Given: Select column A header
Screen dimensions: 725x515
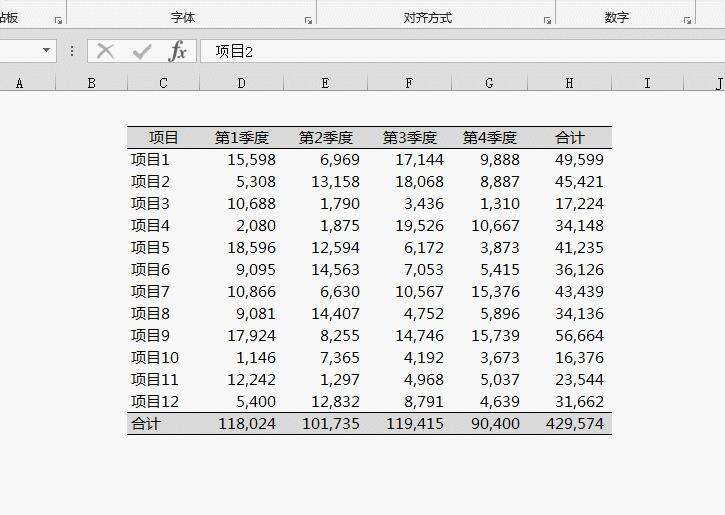Looking at the screenshot, I should tap(19, 83).
